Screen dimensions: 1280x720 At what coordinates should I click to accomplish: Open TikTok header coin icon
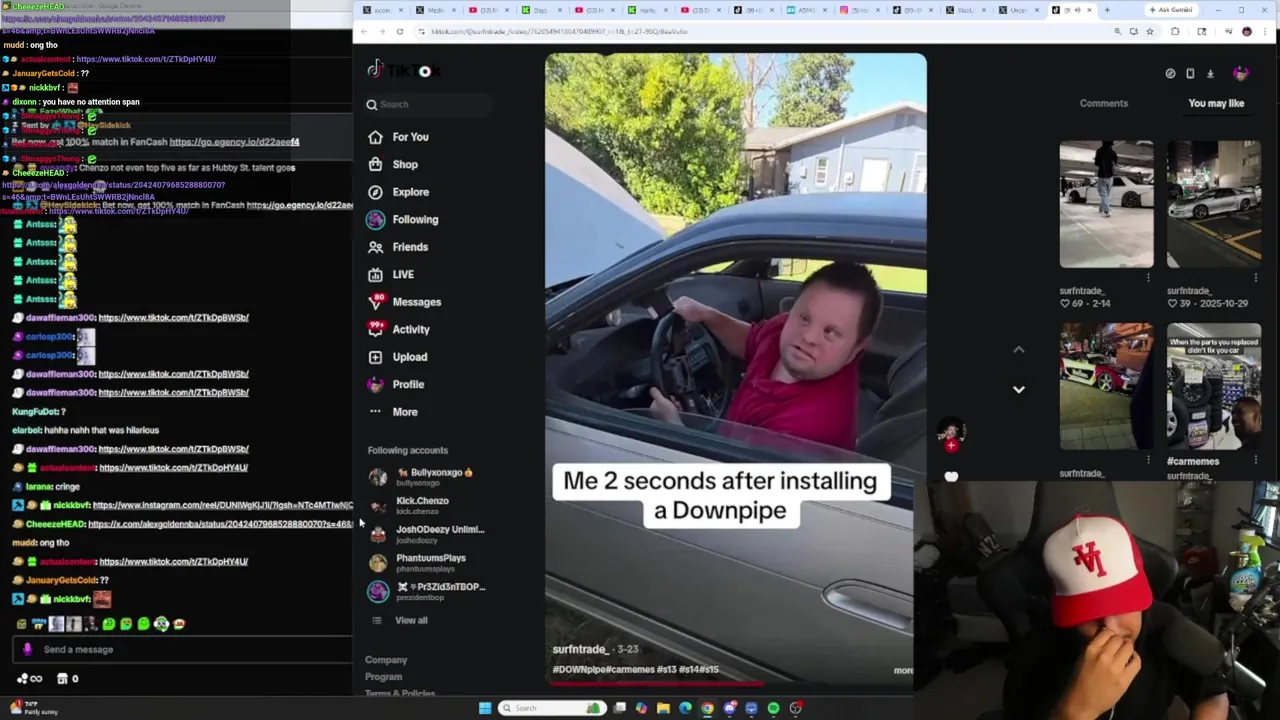pyautogui.click(x=1170, y=73)
